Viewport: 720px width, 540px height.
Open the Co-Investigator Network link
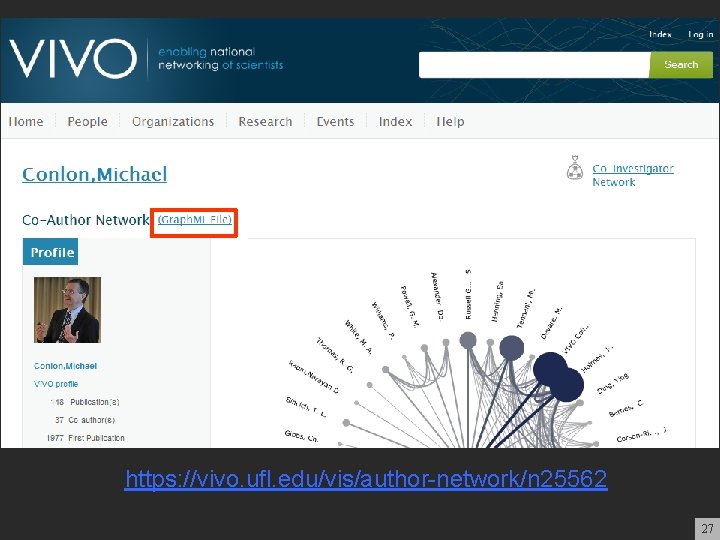coord(633,175)
